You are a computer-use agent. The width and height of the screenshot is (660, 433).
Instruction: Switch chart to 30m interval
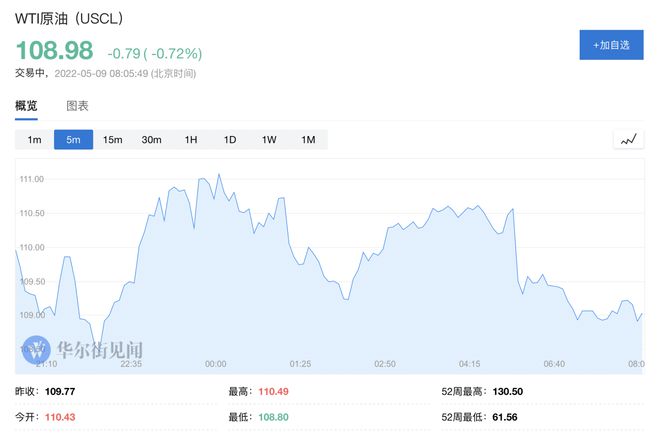tap(151, 140)
